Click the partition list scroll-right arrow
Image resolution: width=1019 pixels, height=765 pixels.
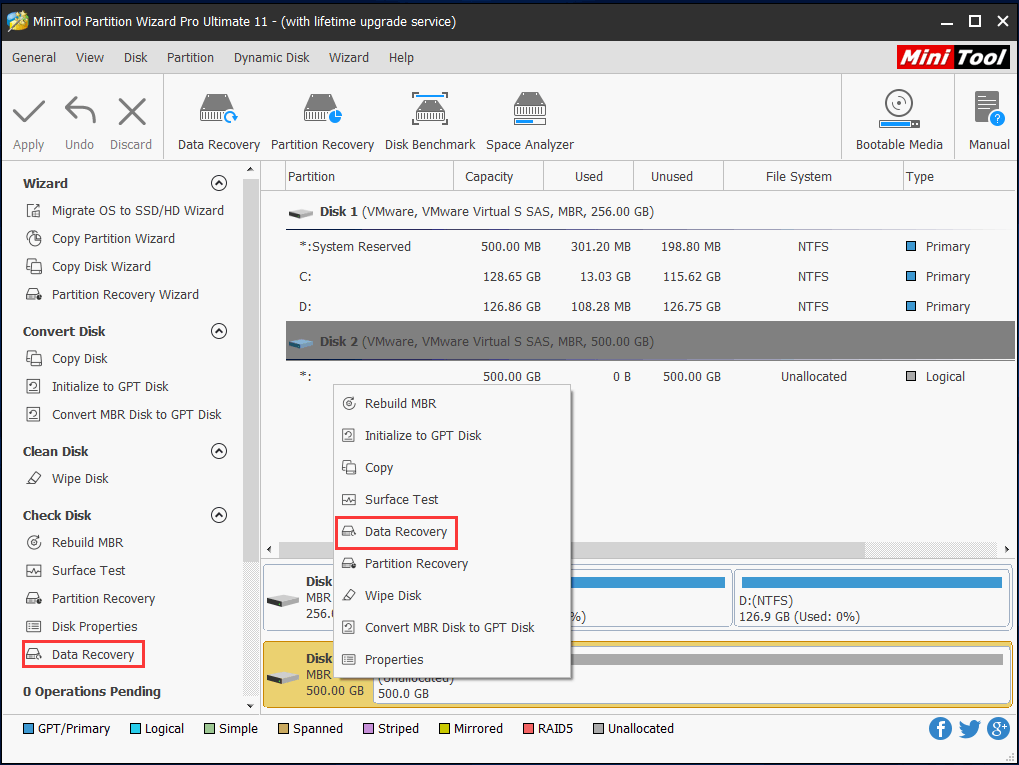(x=1007, y=550)
